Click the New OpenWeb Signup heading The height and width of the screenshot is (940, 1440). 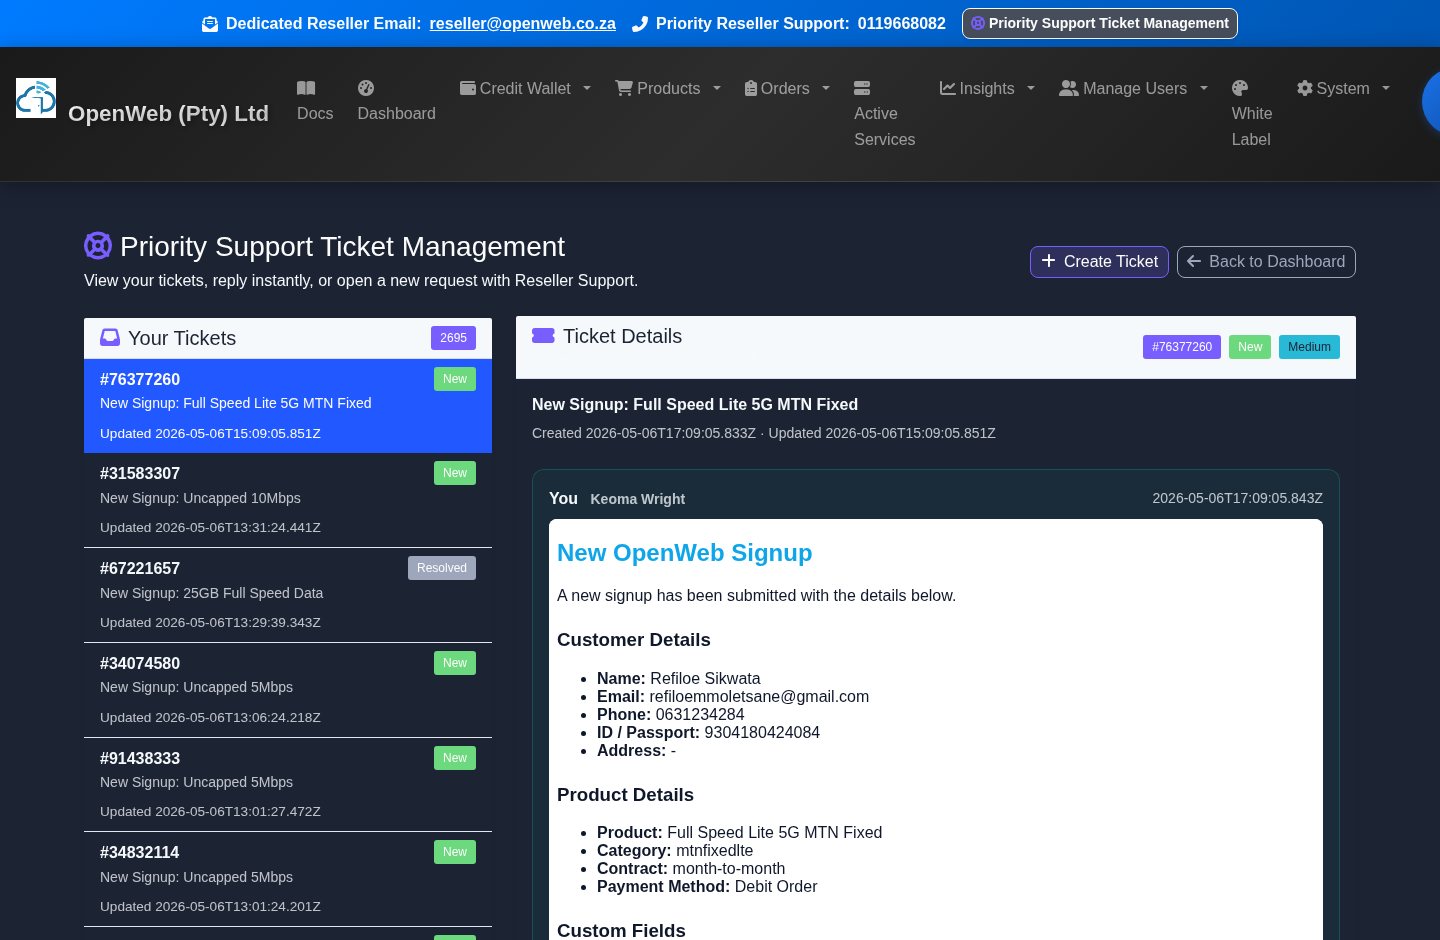click(x=685, y=553)
